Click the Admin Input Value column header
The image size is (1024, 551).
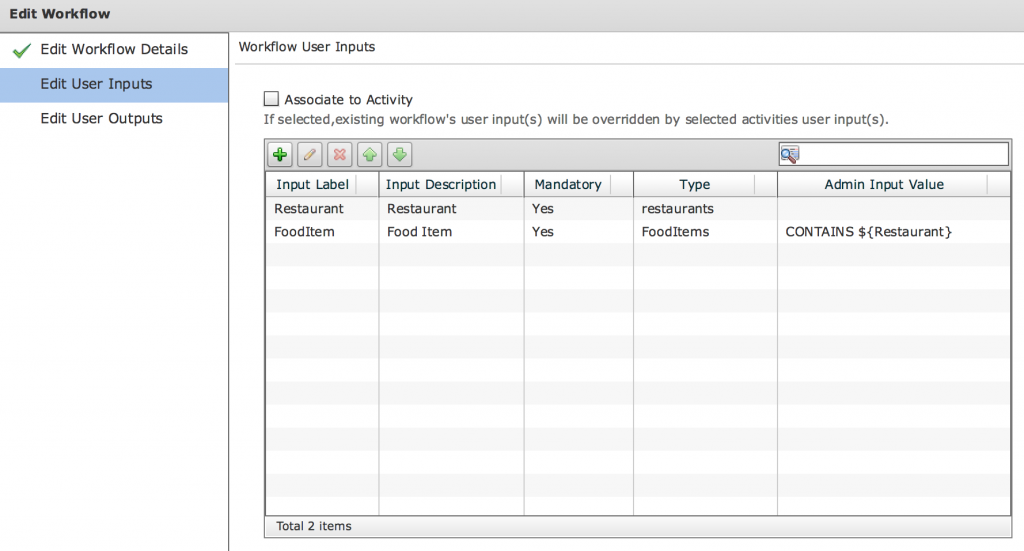[x=884, y=184]
